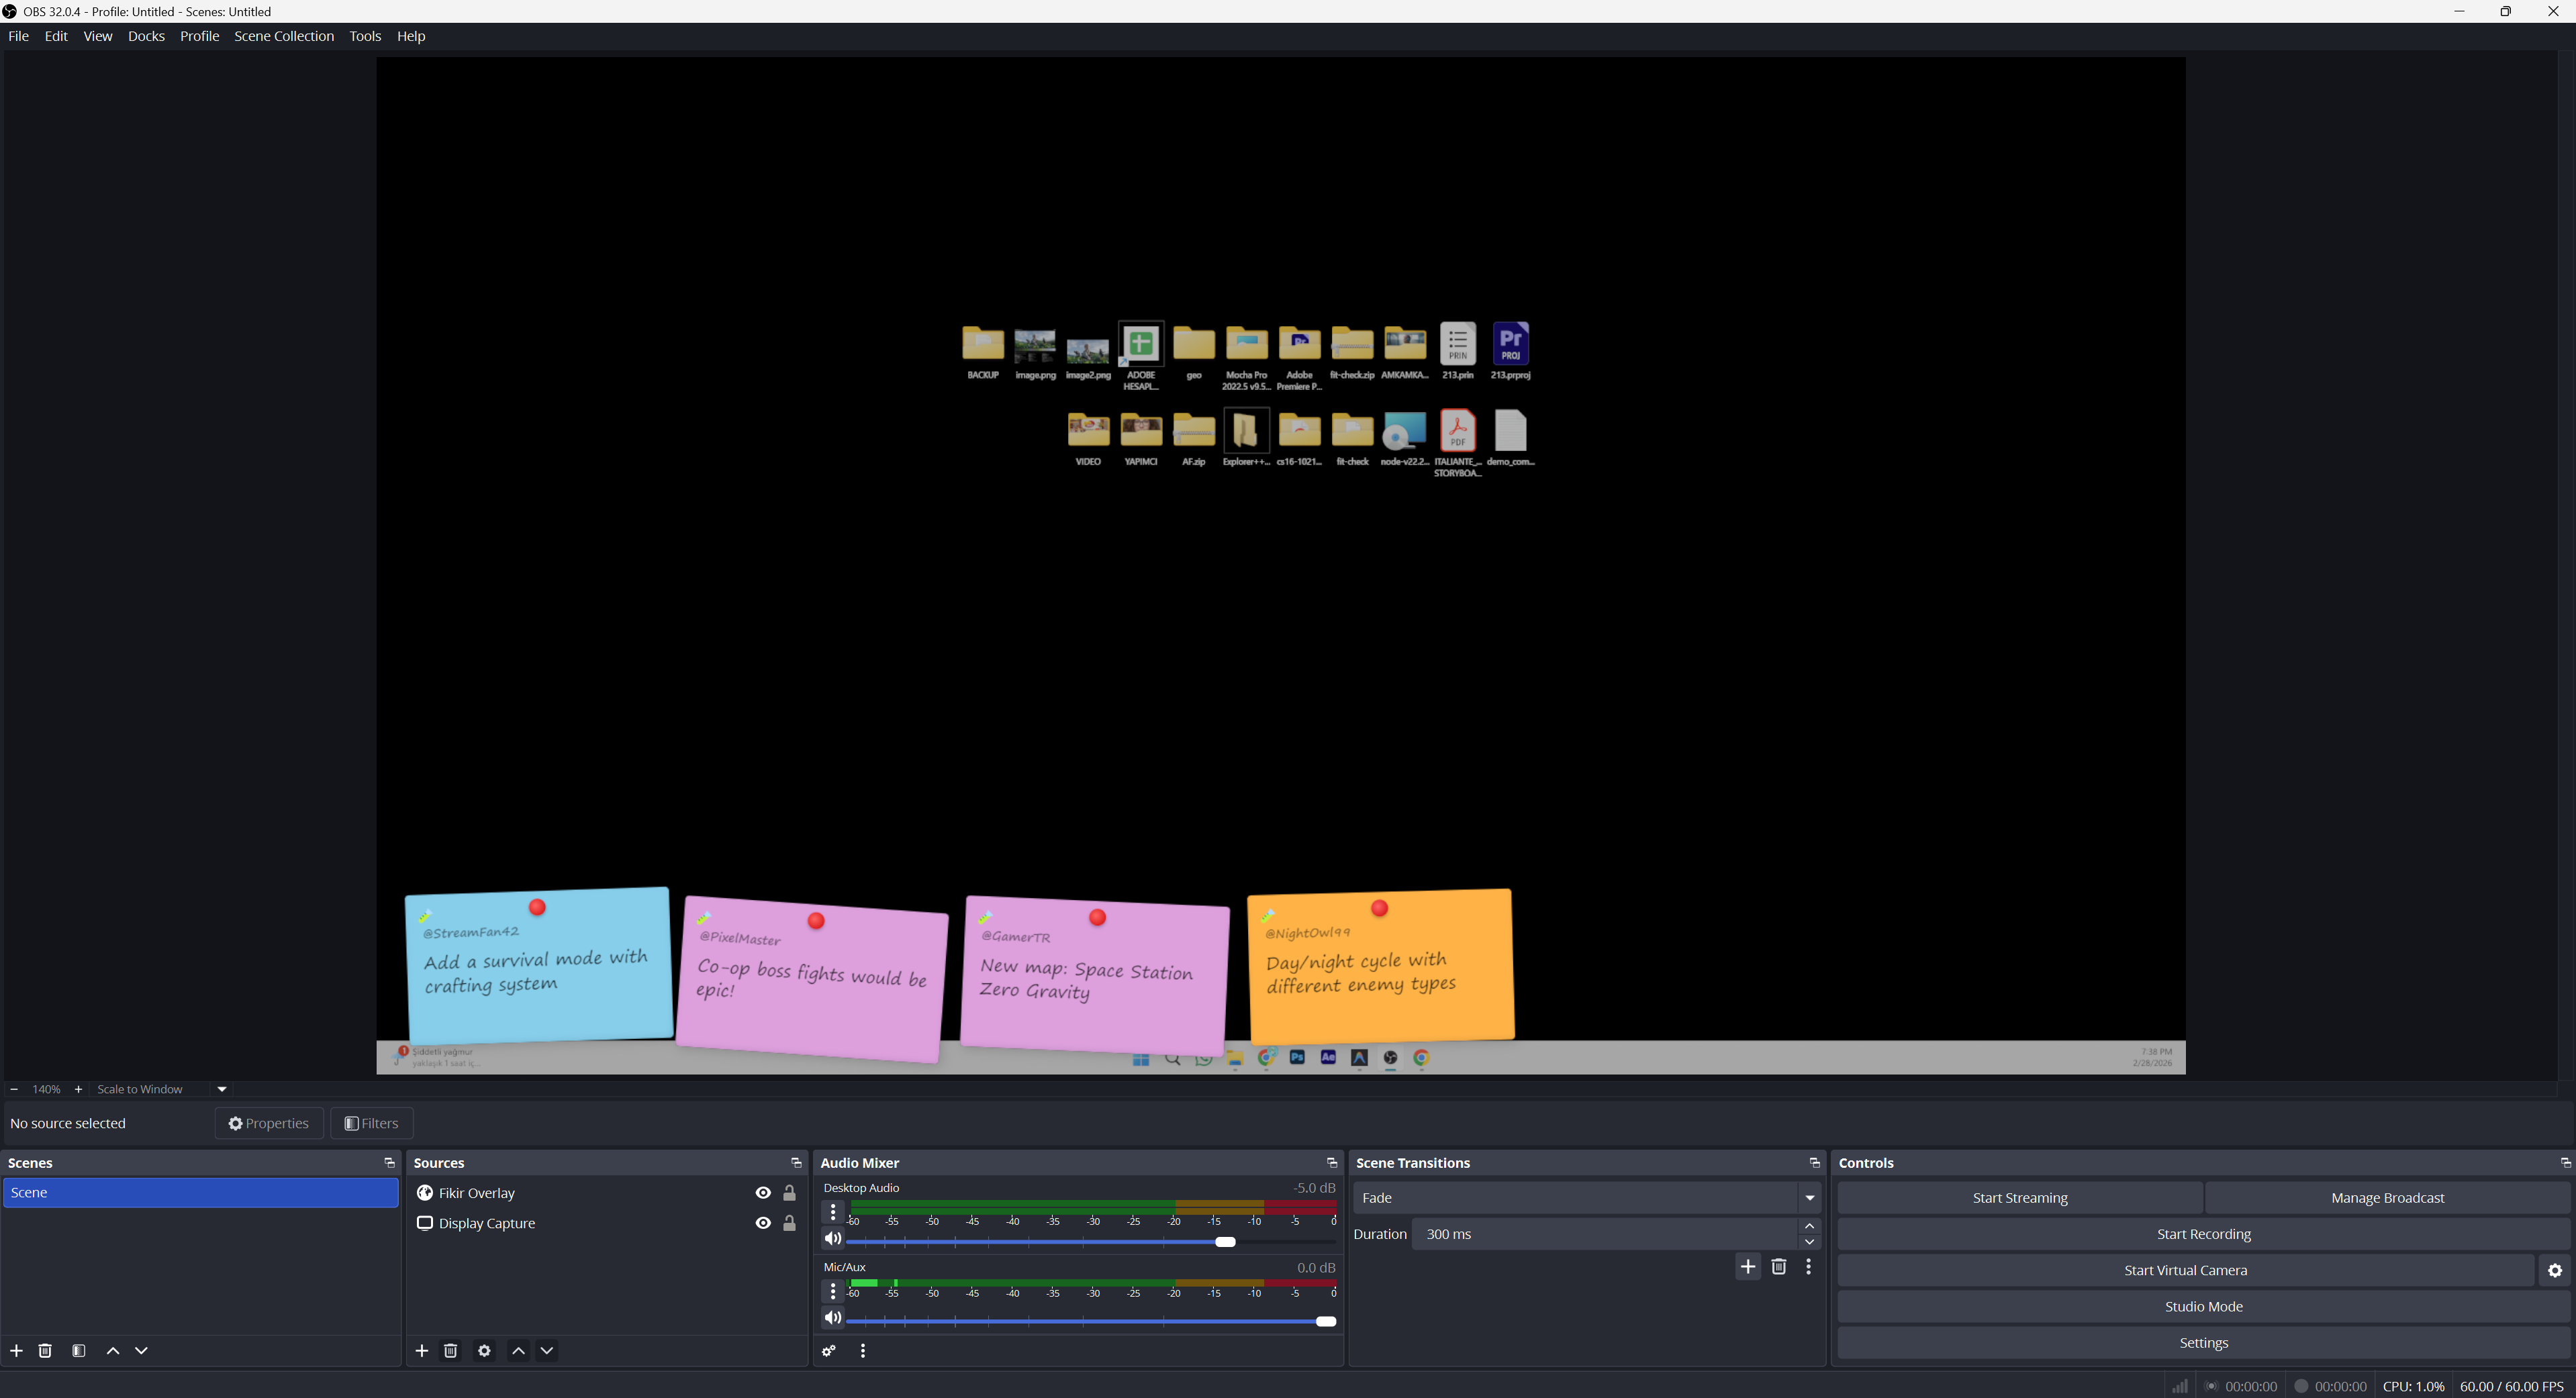Mute Mic/Aux speaker icon
The image size is (2576, 1398).
[x=833, y=1319]
